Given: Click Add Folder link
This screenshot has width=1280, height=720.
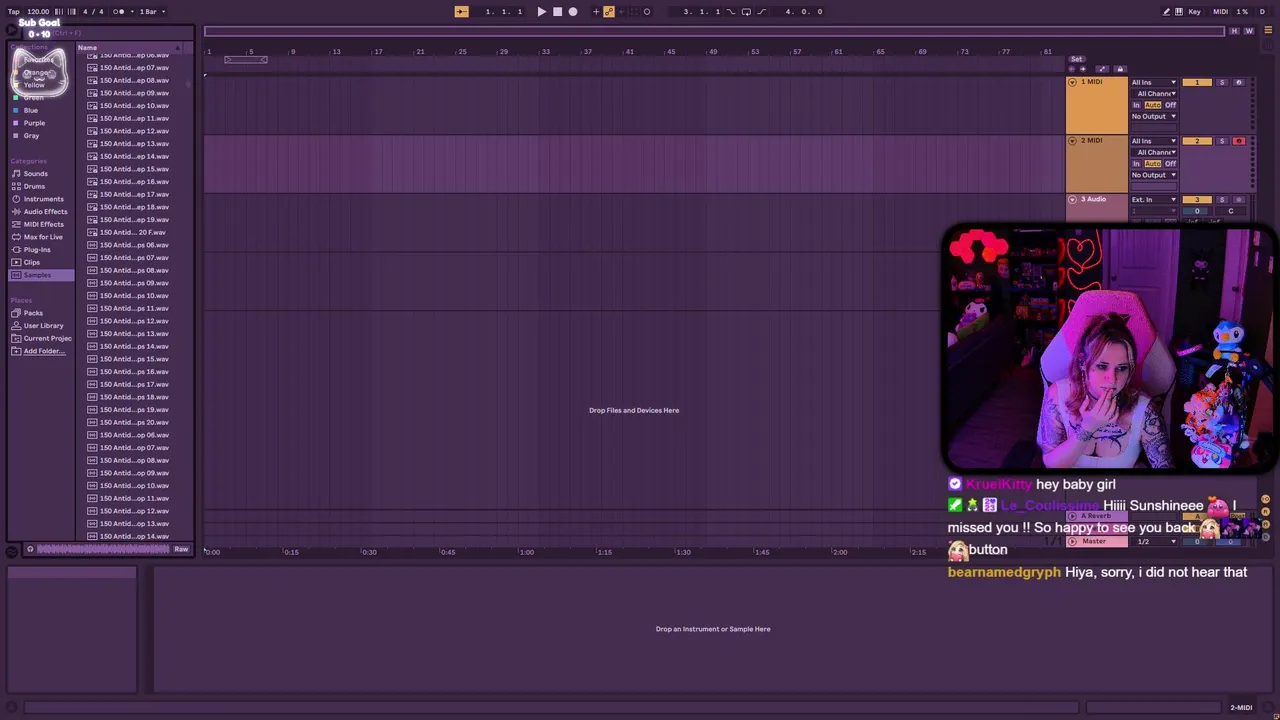Looking at the screenshot, I should point(44,351).
